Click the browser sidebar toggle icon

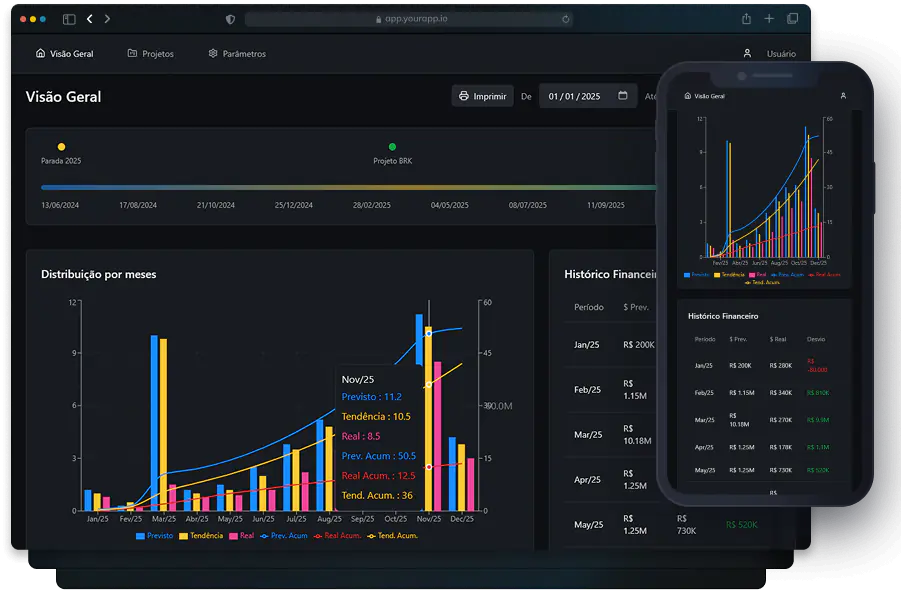coord(69,19)
